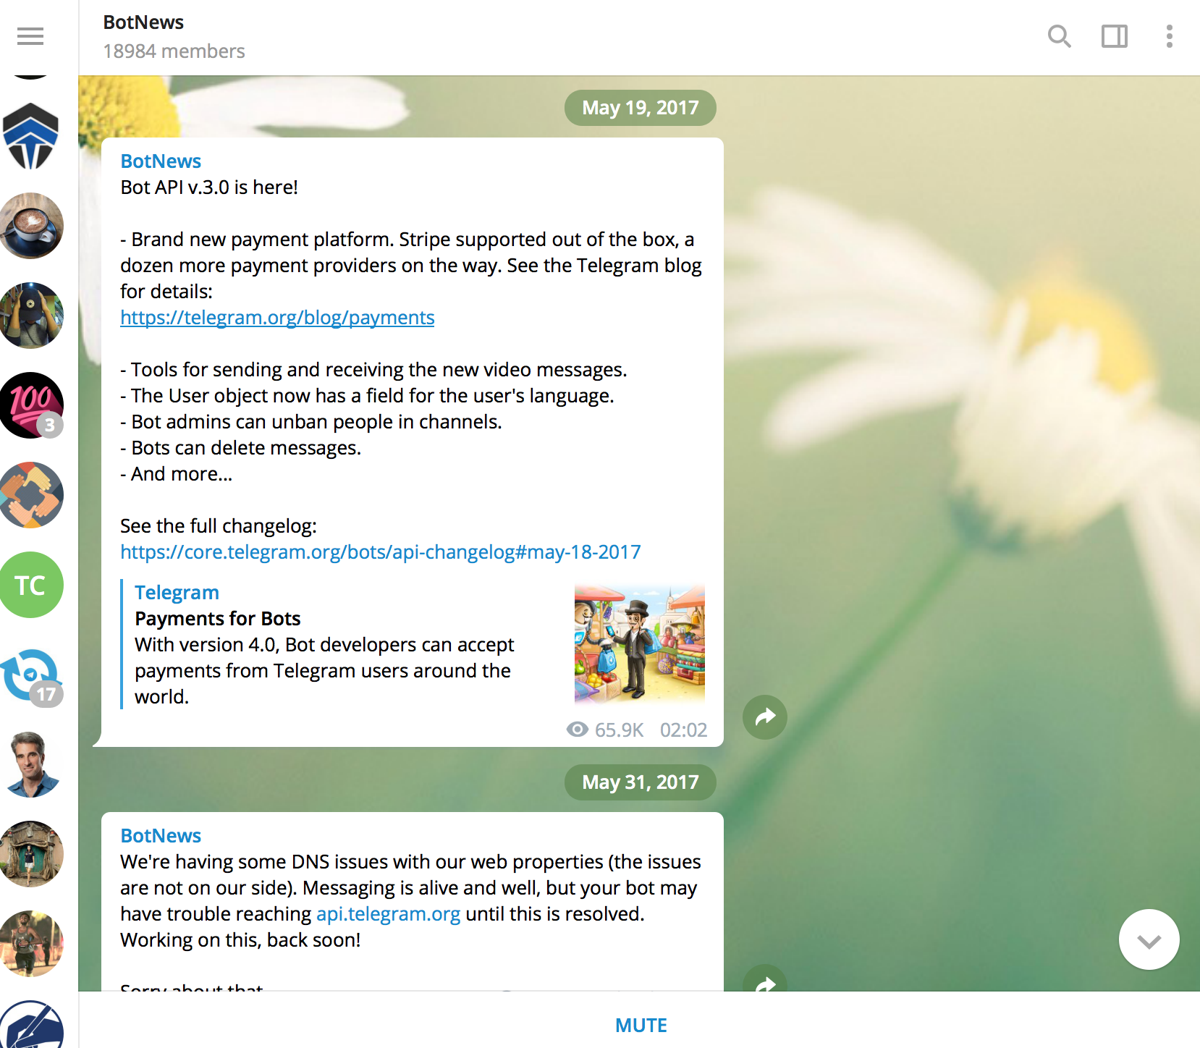The width and height of the screenshot is (1200, 1048).
Task: Mute the BotNews channel
Action: [x=640, y=1025]
